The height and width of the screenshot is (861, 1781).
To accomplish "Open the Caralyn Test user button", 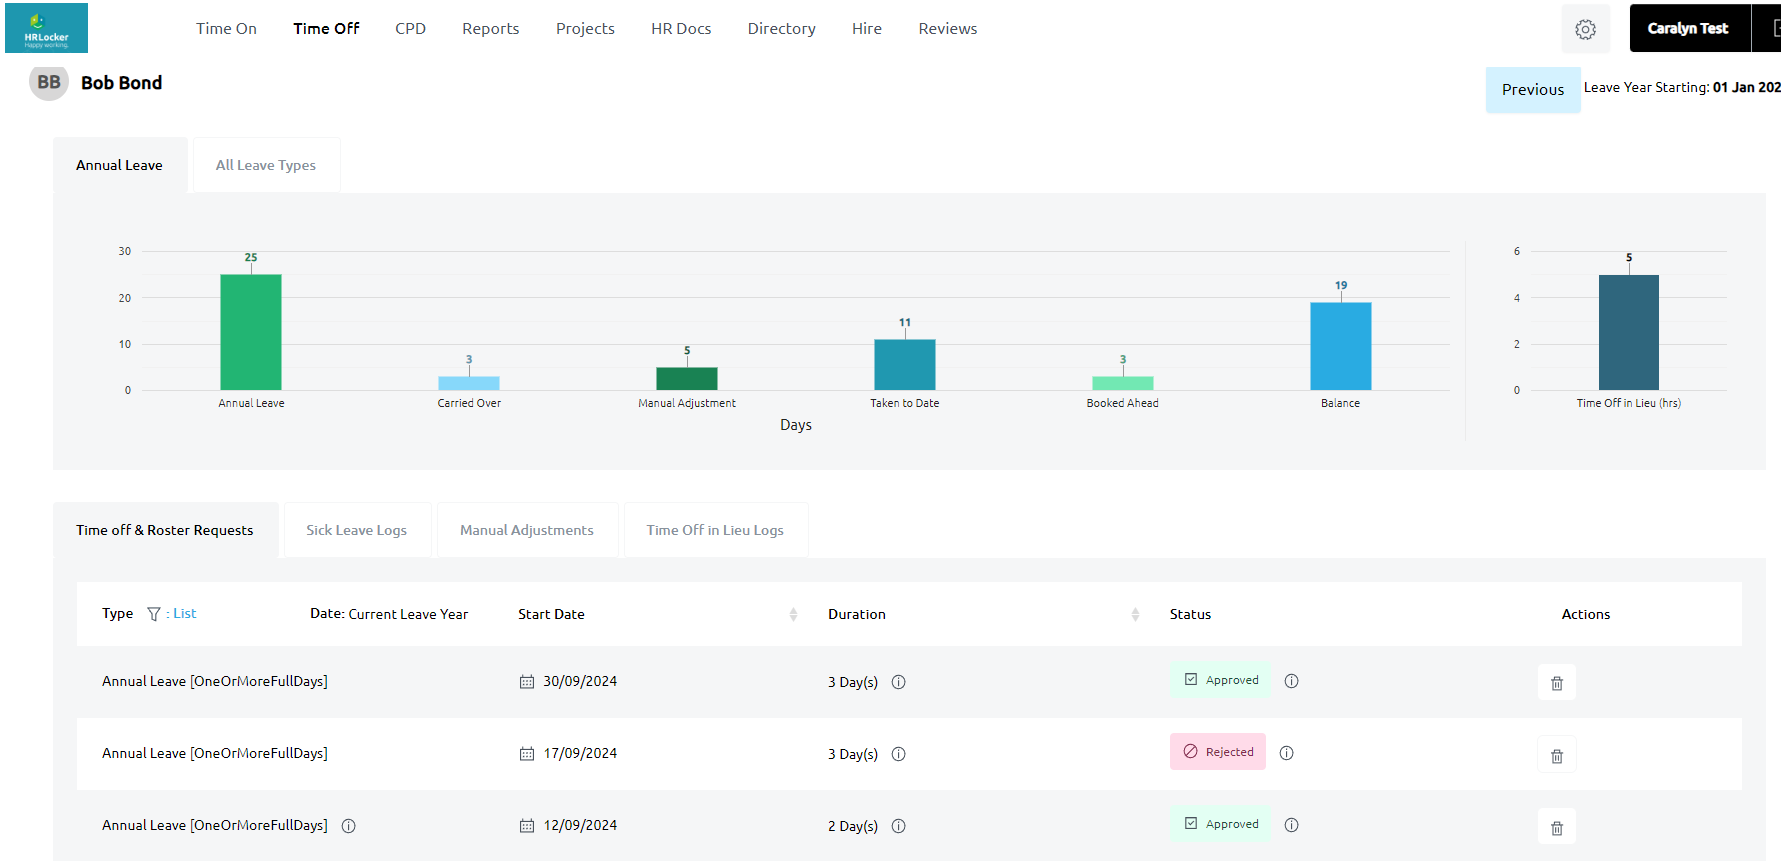I will pyautogui.click(x=1688, y=29).
